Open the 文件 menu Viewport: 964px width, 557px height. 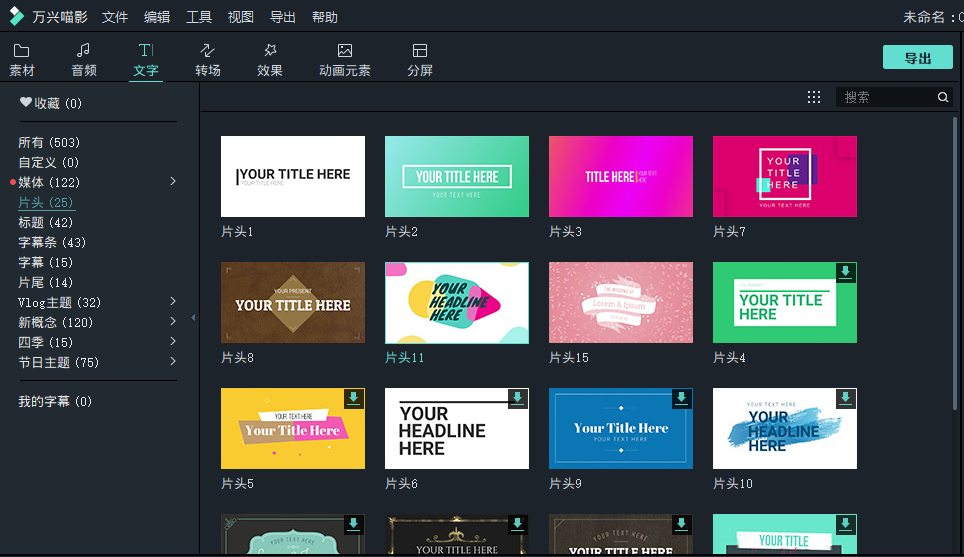115,17
